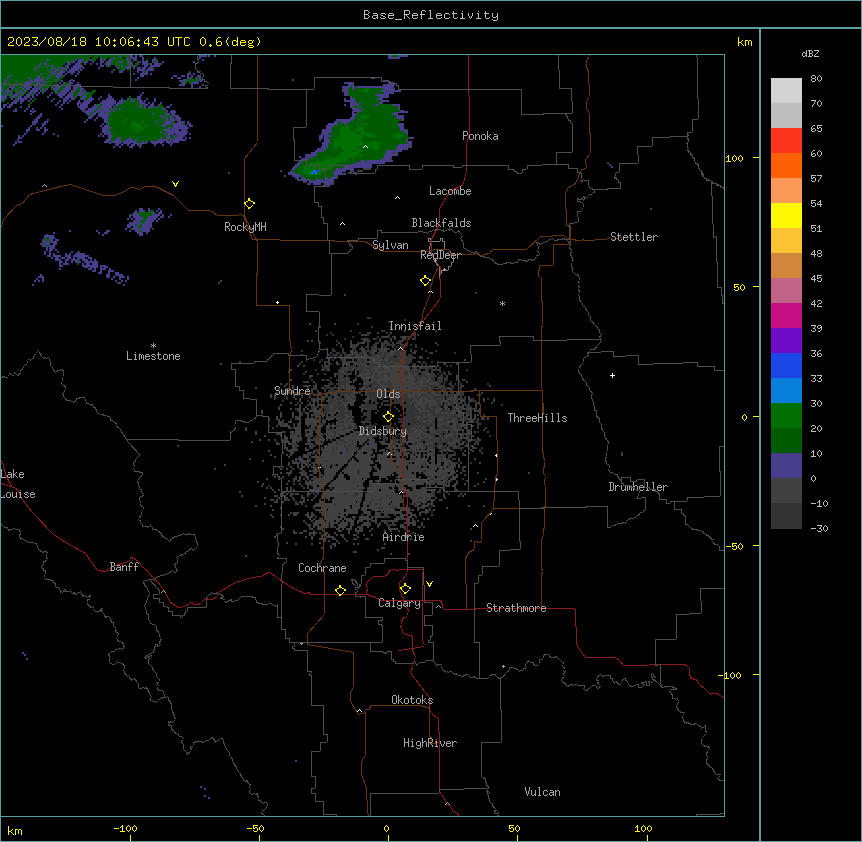Click the -30 value in the dBZ legend
The image size is (862, 842).
tap(819, 528)
